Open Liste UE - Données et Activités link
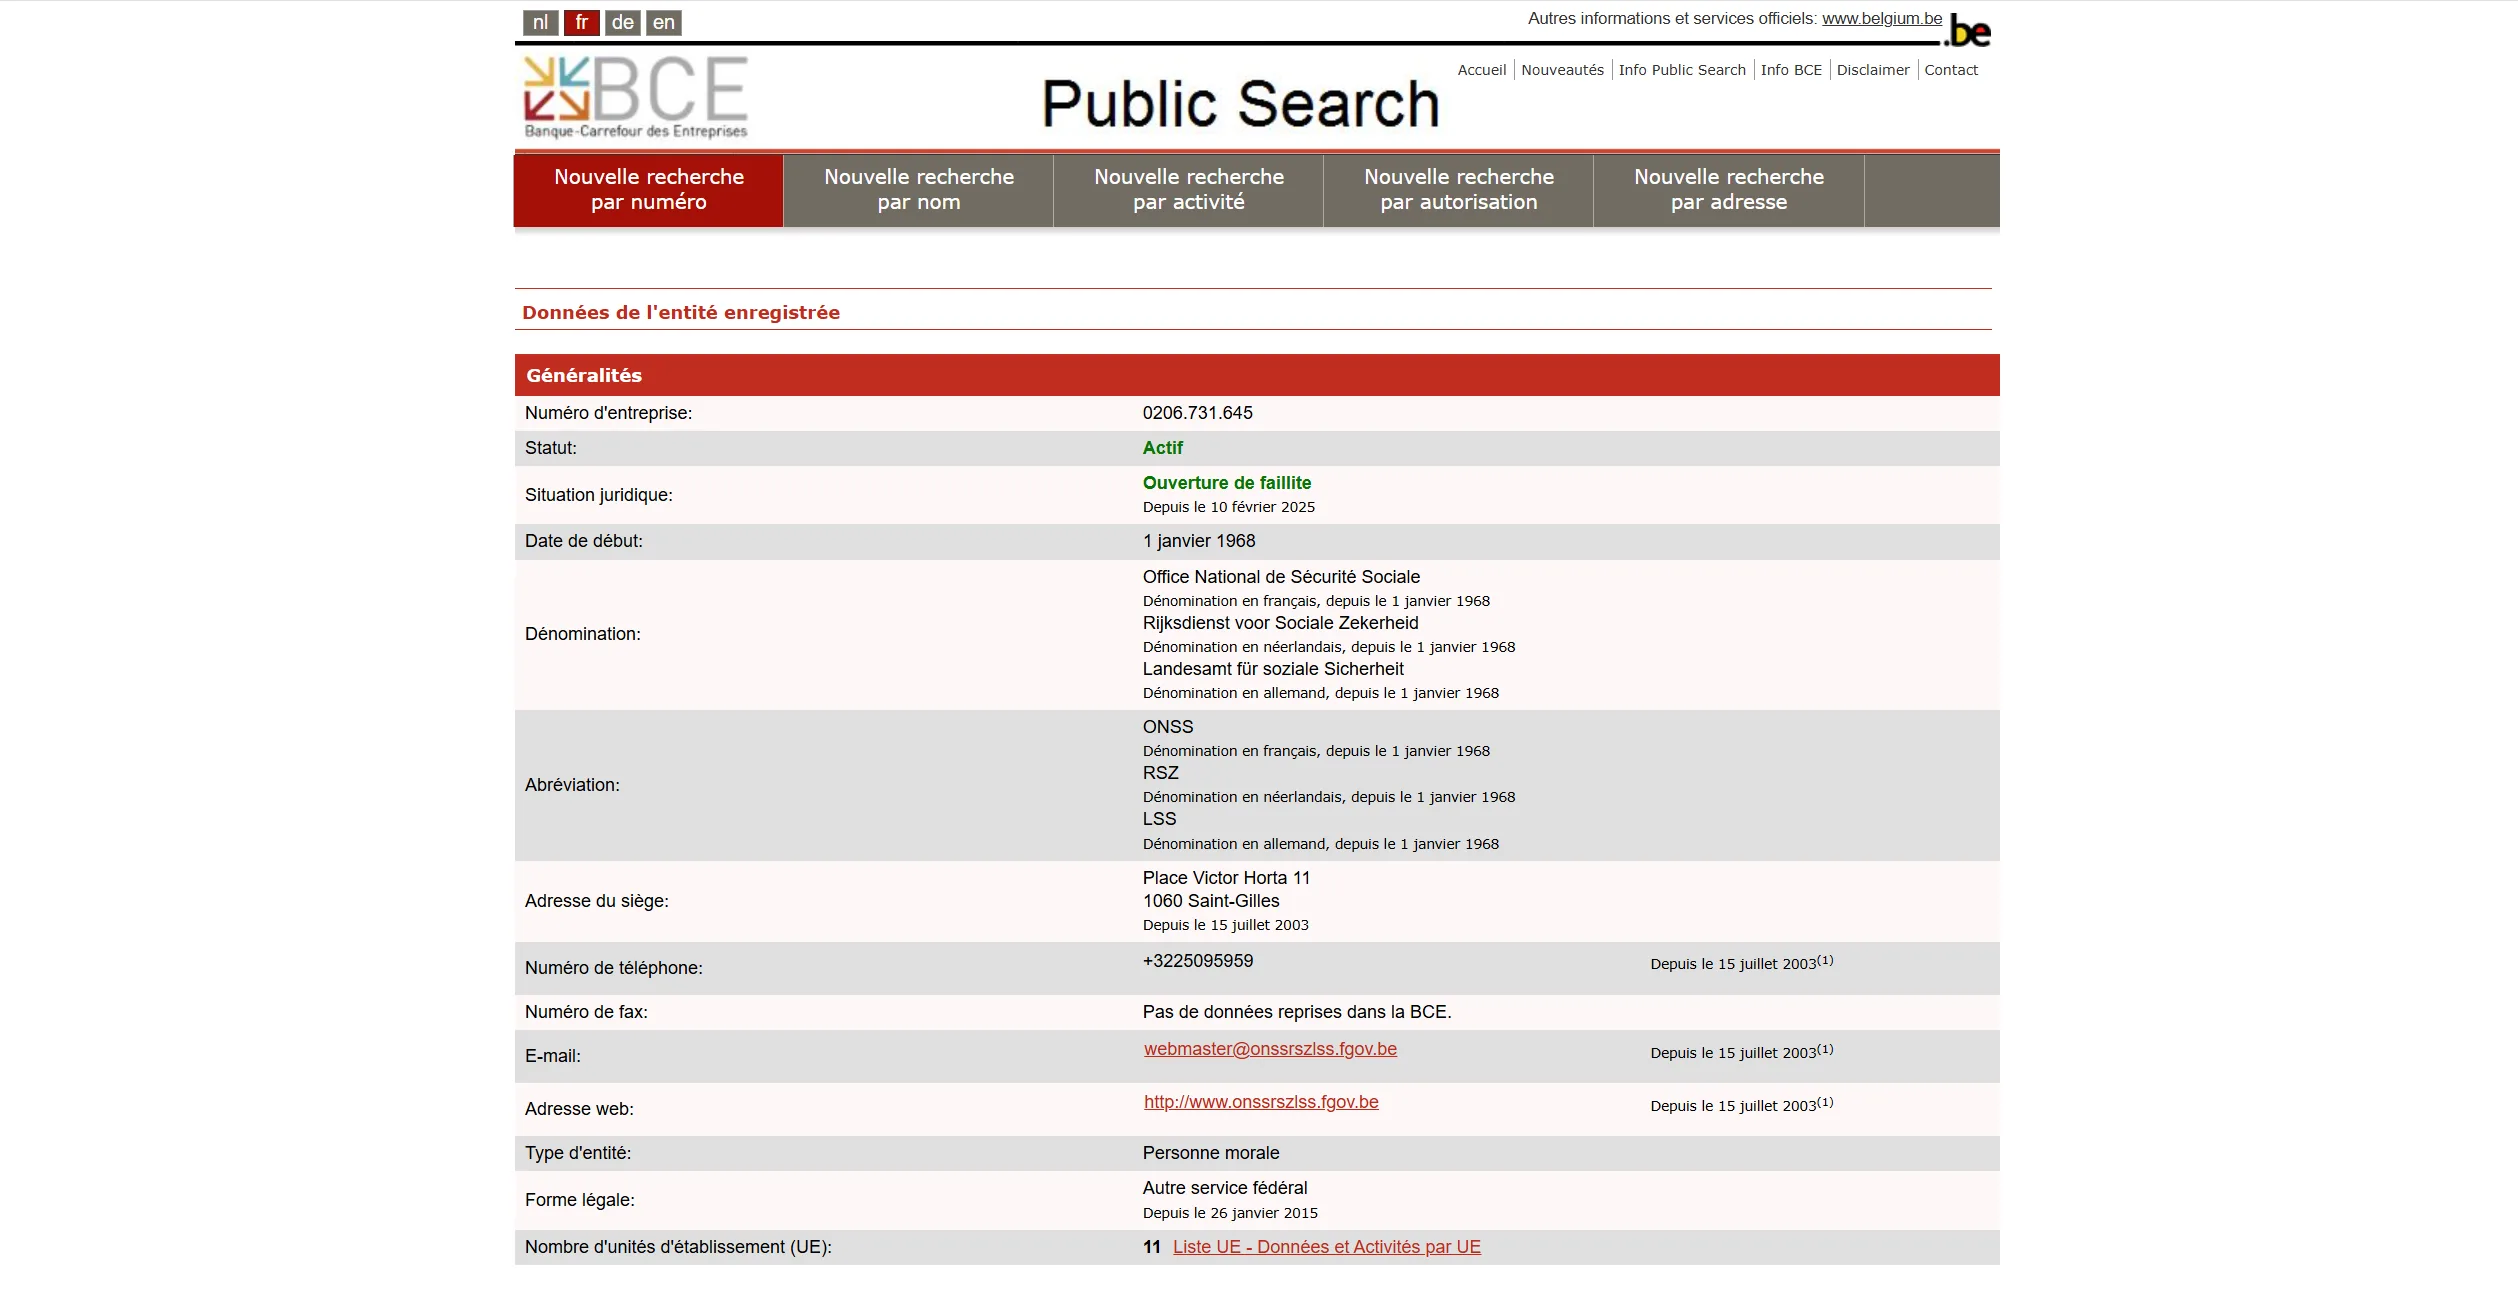This screenshot has width=2518, height=1295. click(1326, 1247)
